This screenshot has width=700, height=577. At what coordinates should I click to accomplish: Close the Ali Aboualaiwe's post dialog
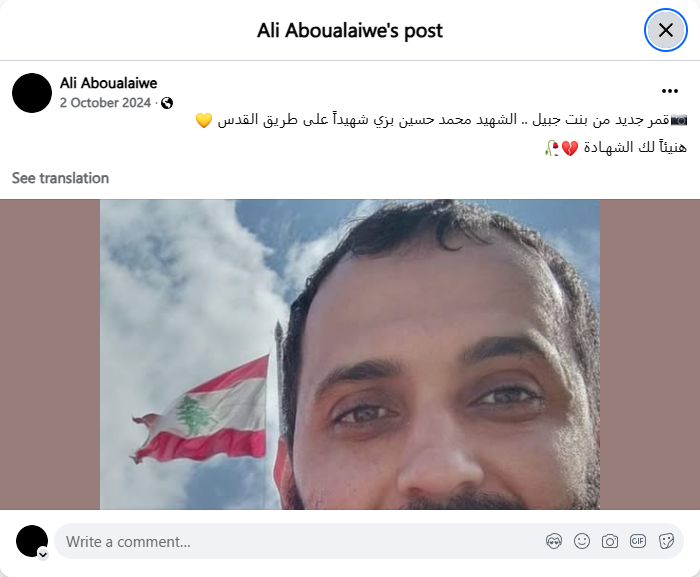pos(666,30)
